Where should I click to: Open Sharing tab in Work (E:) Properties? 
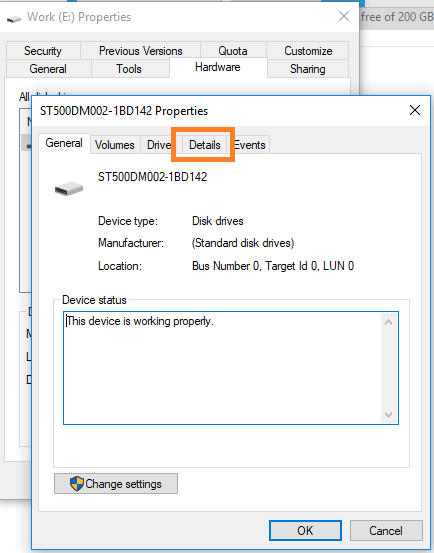point(307,68)
